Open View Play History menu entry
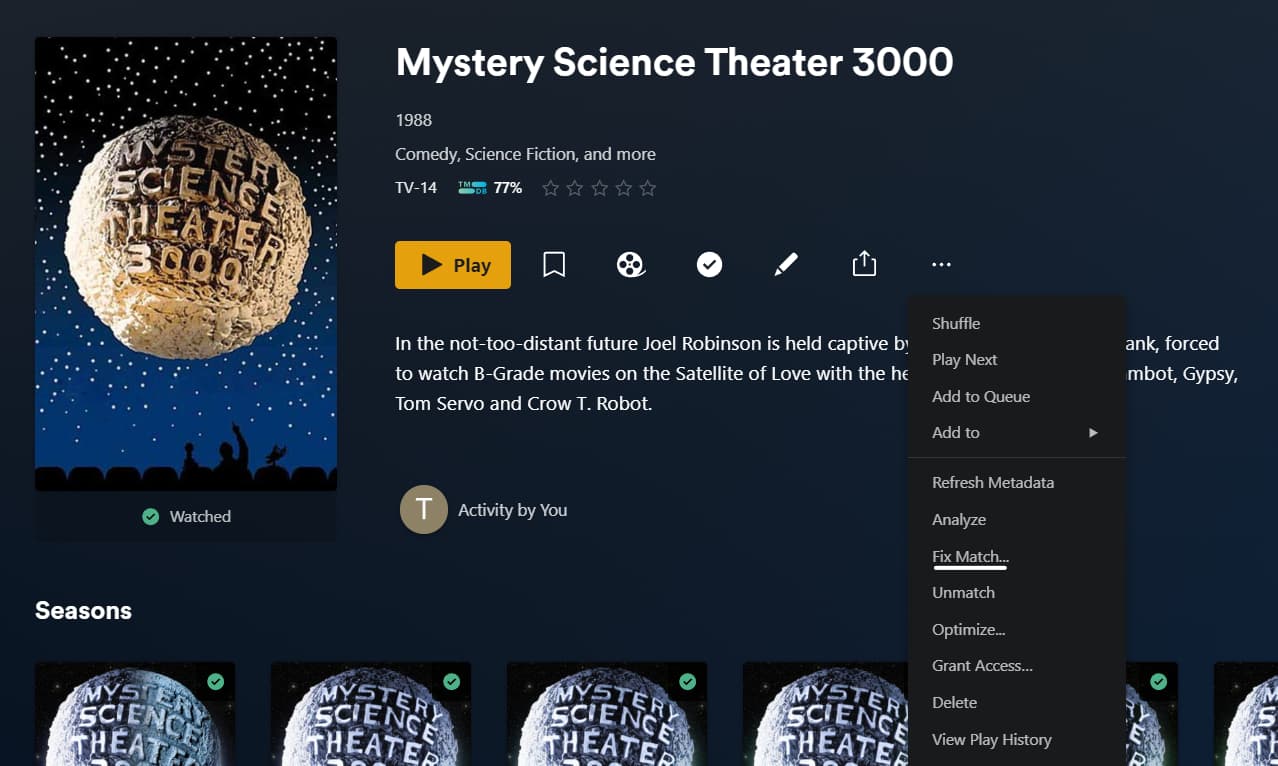 tap(1017, 739)
